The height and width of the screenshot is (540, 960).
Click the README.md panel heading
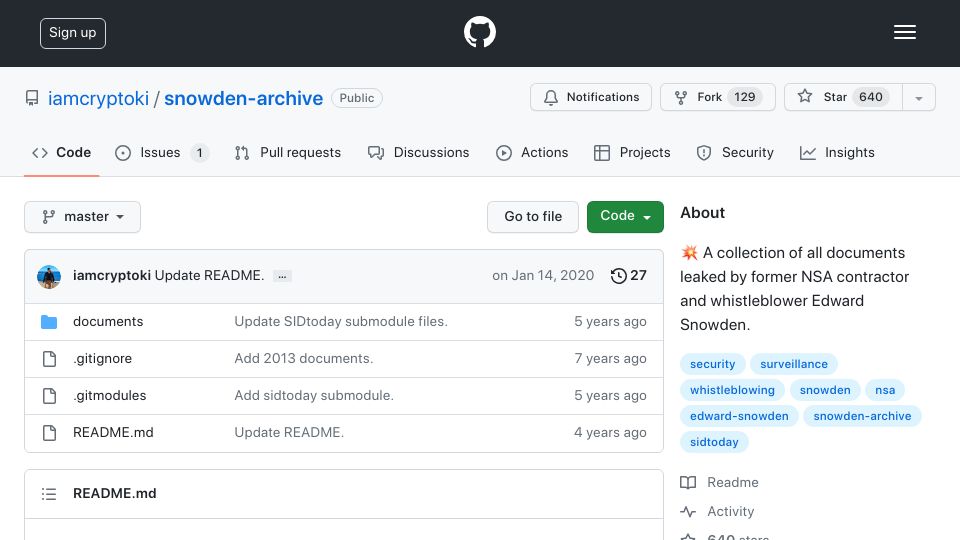[x=114, y=493]
